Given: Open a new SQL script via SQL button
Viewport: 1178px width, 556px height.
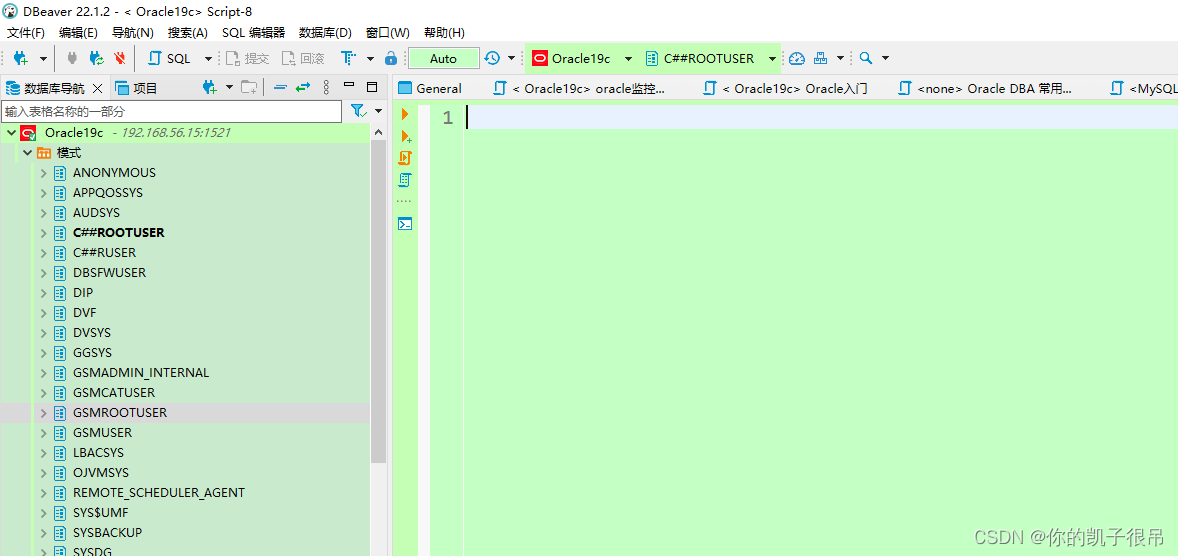Looking at the screenshot, I should pyautogui.click(x=171, y=58).
